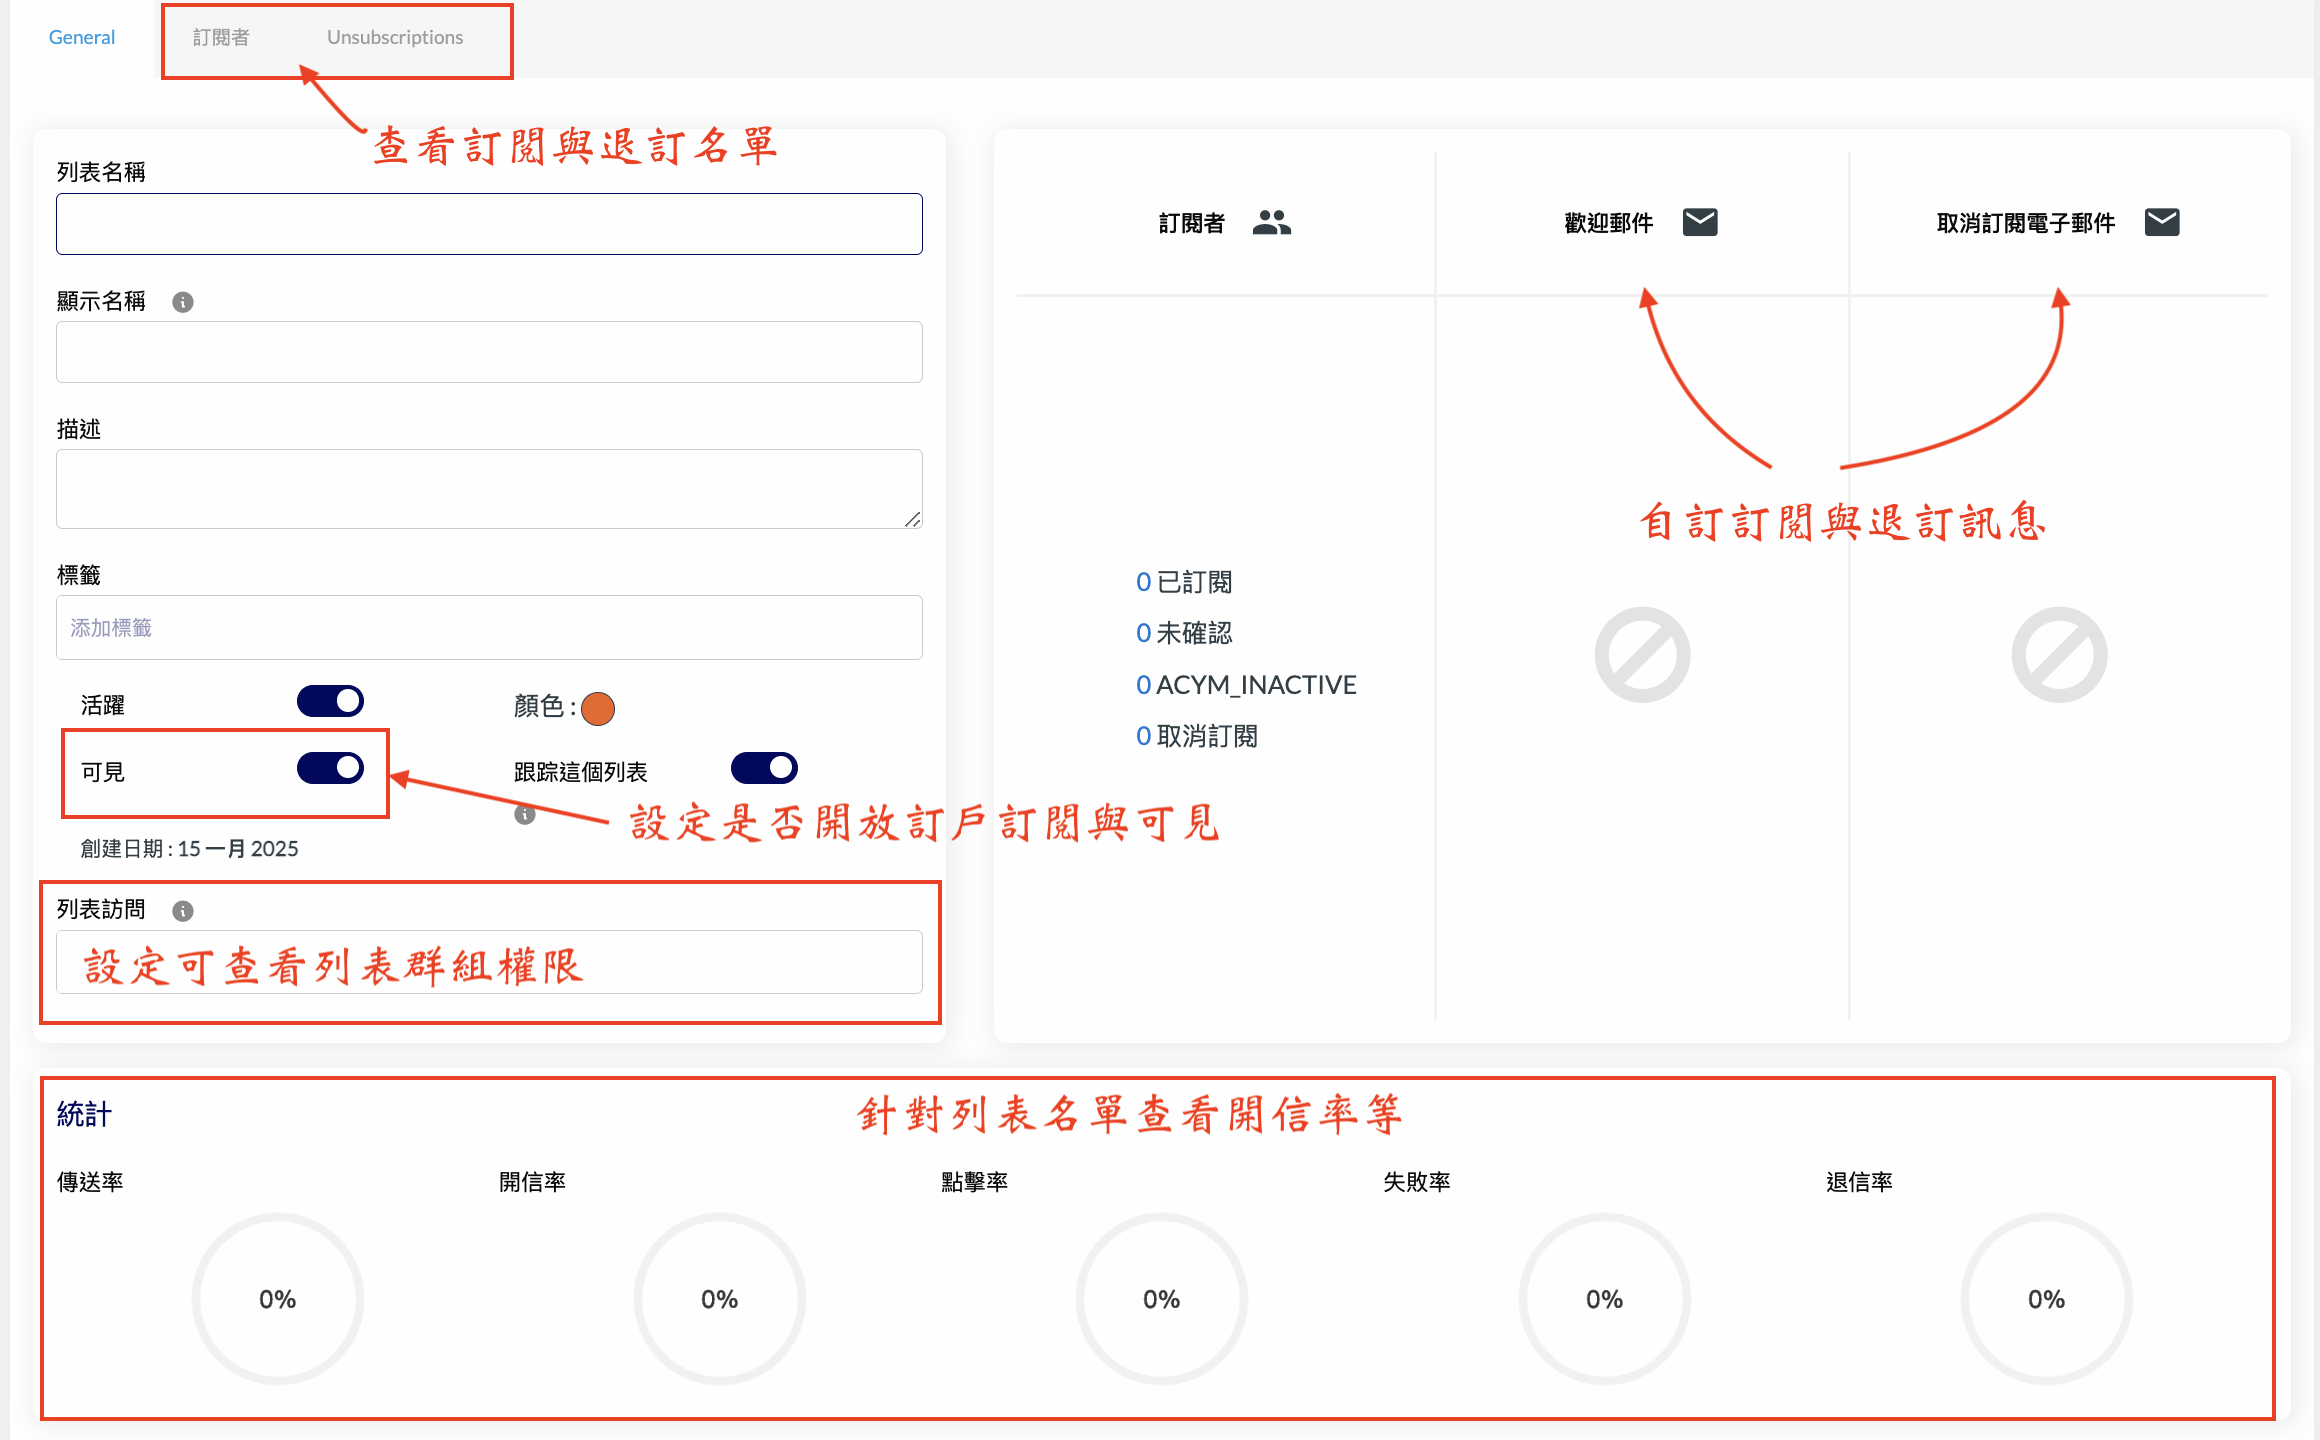Click the info icon under 跟踪這個列表

pyautogui.click(x=525, y=814)
